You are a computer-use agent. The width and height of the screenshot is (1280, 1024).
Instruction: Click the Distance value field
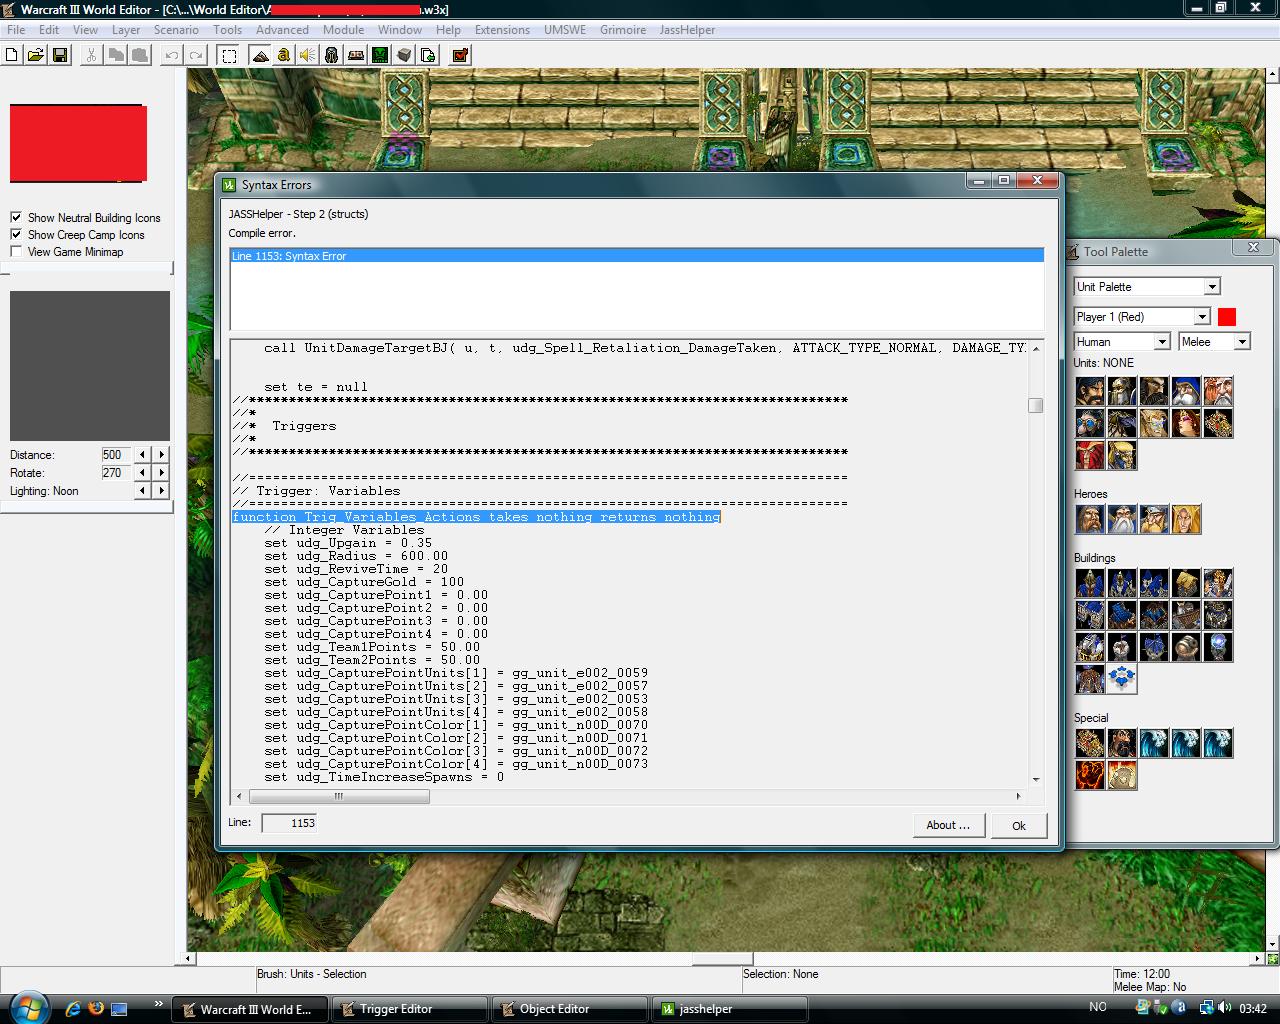[x=115, y=454]
